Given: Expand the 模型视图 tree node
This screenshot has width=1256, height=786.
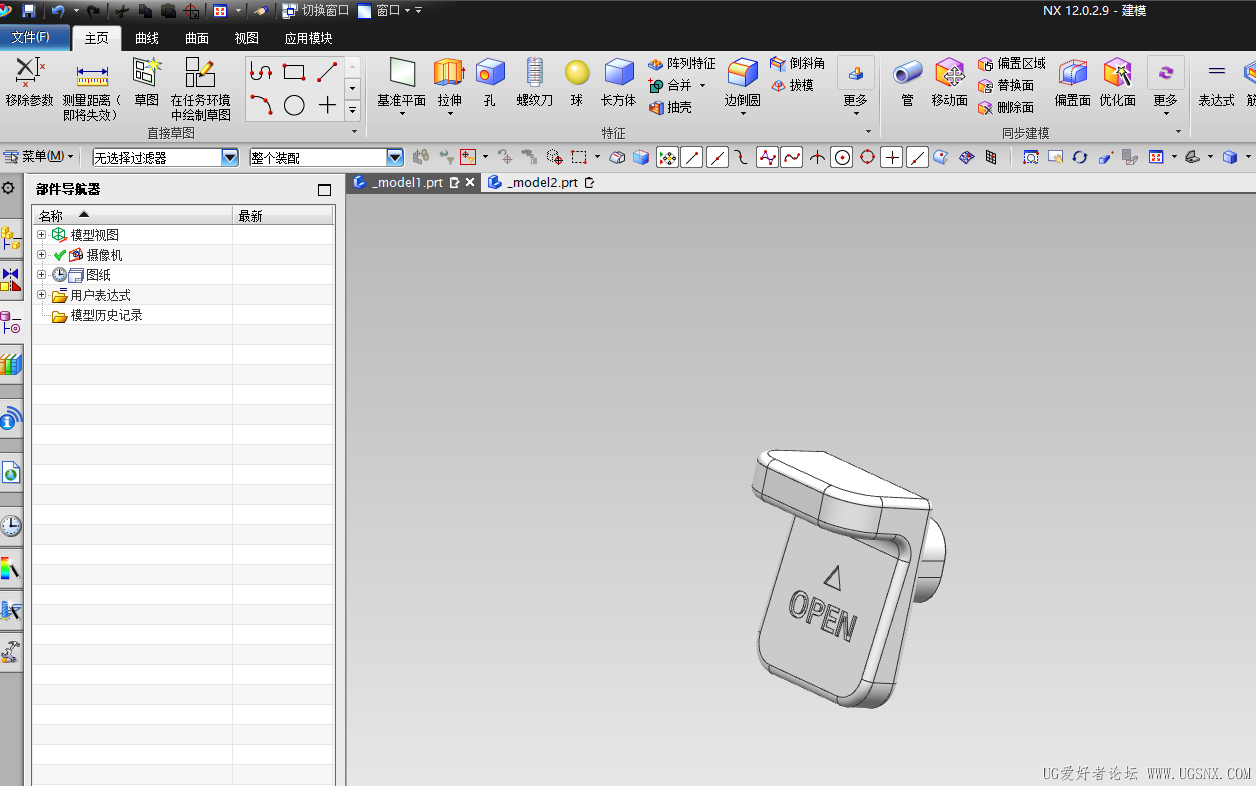Looking at the screenshot, I should [41, 235].
